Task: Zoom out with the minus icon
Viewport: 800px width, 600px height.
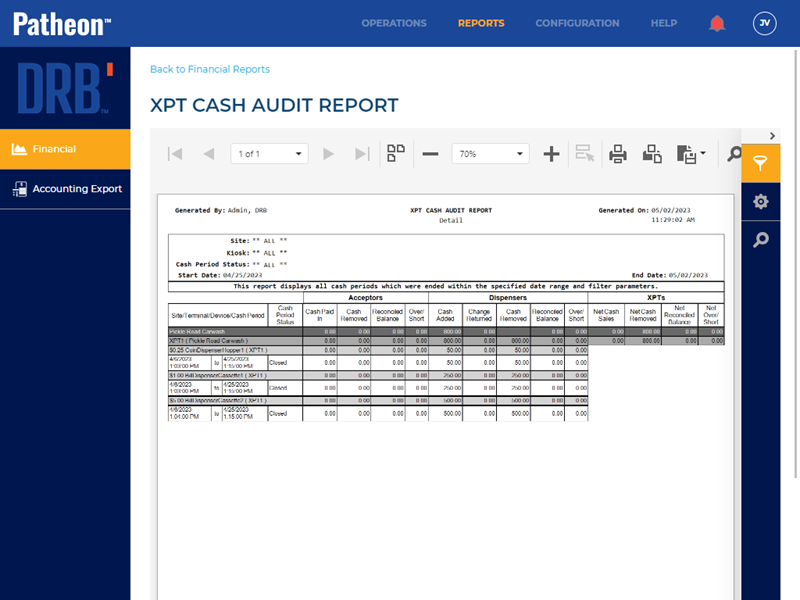Action: [x=430, y=154]
